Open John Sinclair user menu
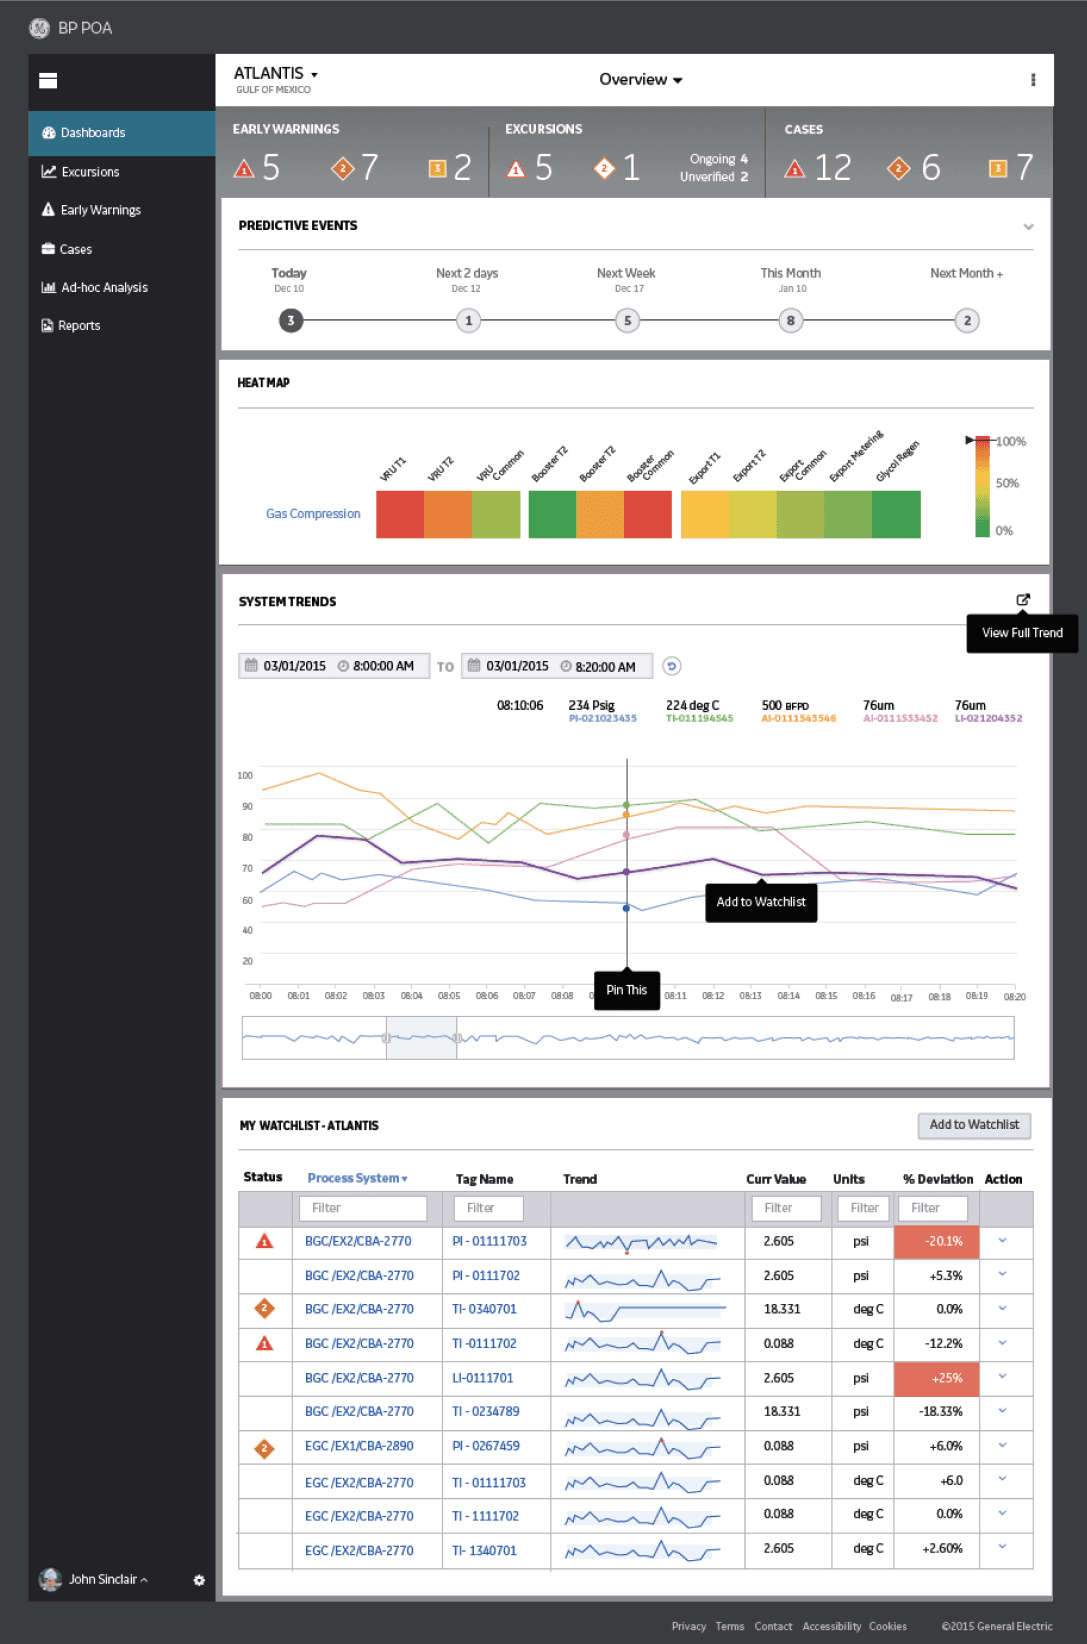The width and height of the screenshot is (1087, 1644). click(x=108, y=1579)
